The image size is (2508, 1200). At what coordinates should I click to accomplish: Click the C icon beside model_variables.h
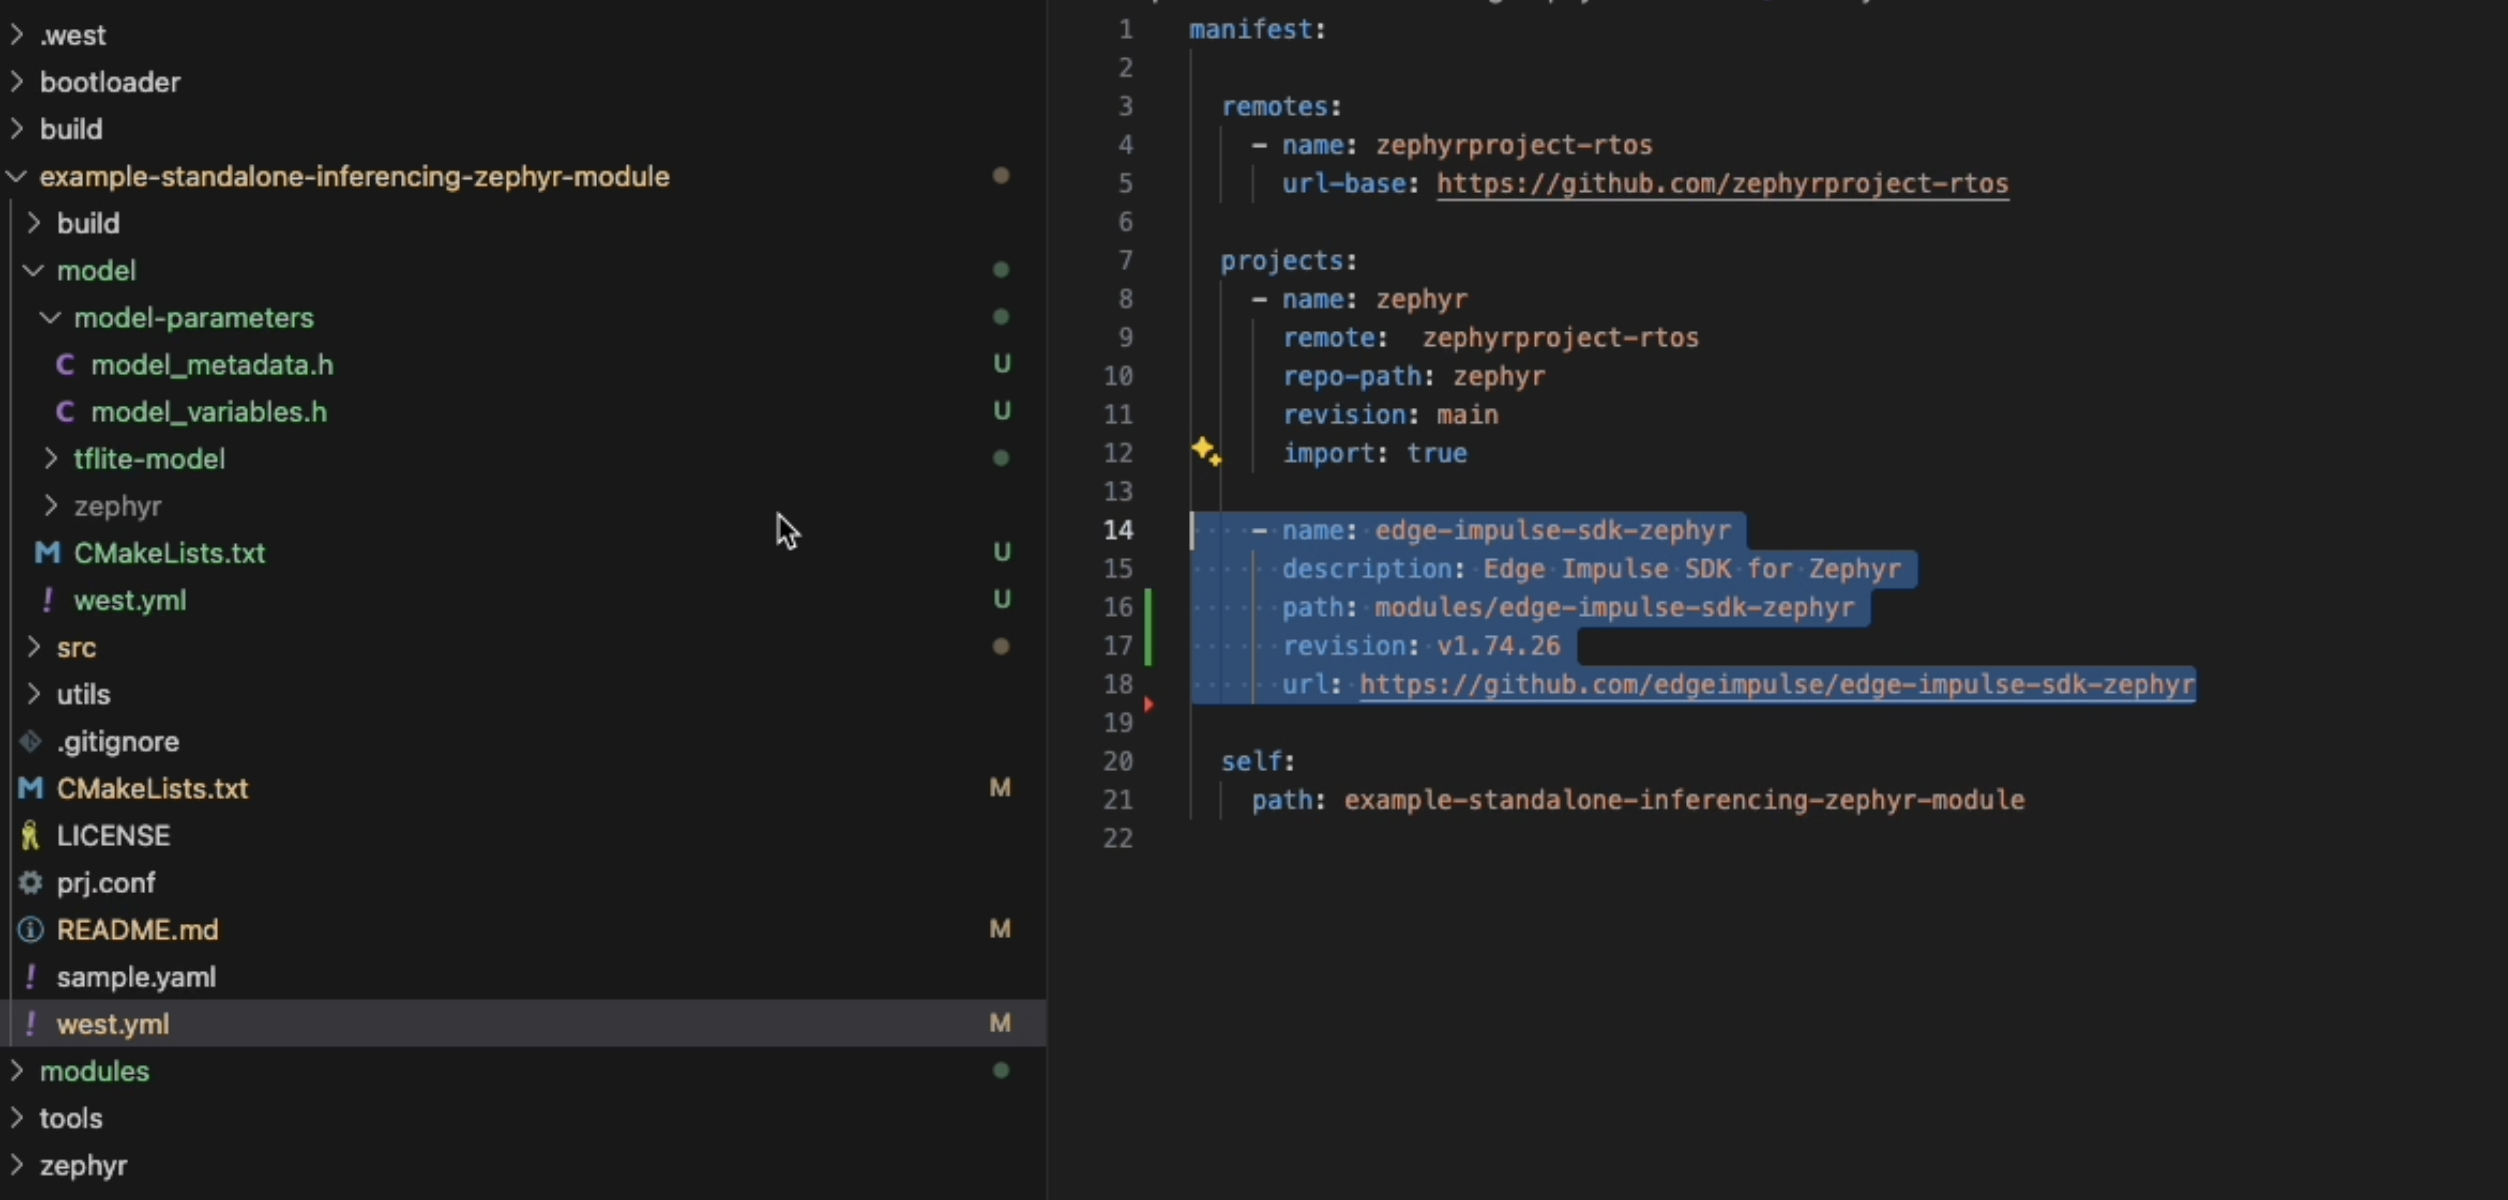pos(65,412)
